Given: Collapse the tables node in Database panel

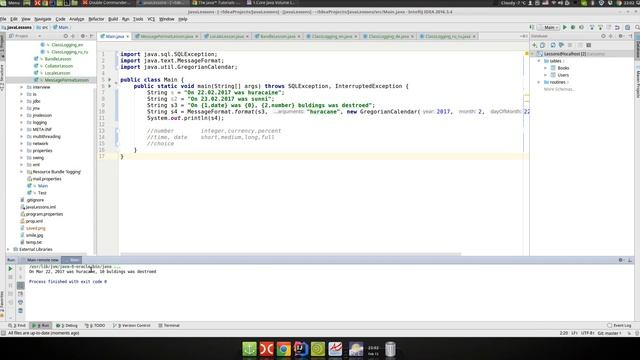Looking at the screenshot, I should 539,61.
